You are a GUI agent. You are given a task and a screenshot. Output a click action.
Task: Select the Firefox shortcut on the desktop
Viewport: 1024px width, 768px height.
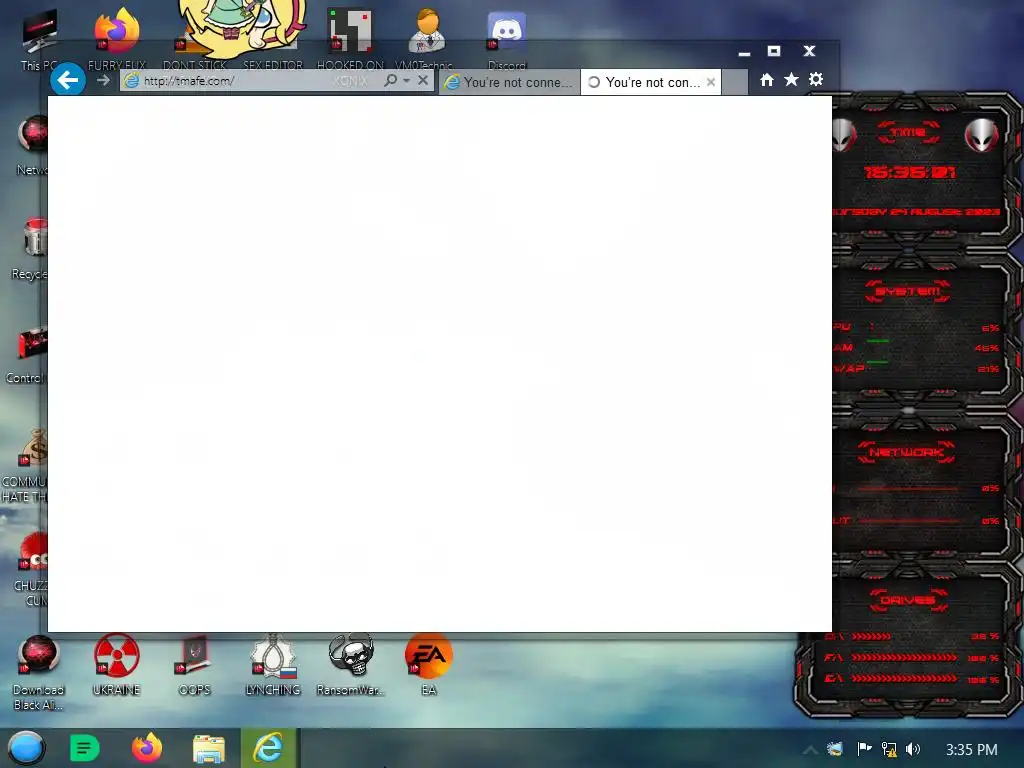pos(117,39)
